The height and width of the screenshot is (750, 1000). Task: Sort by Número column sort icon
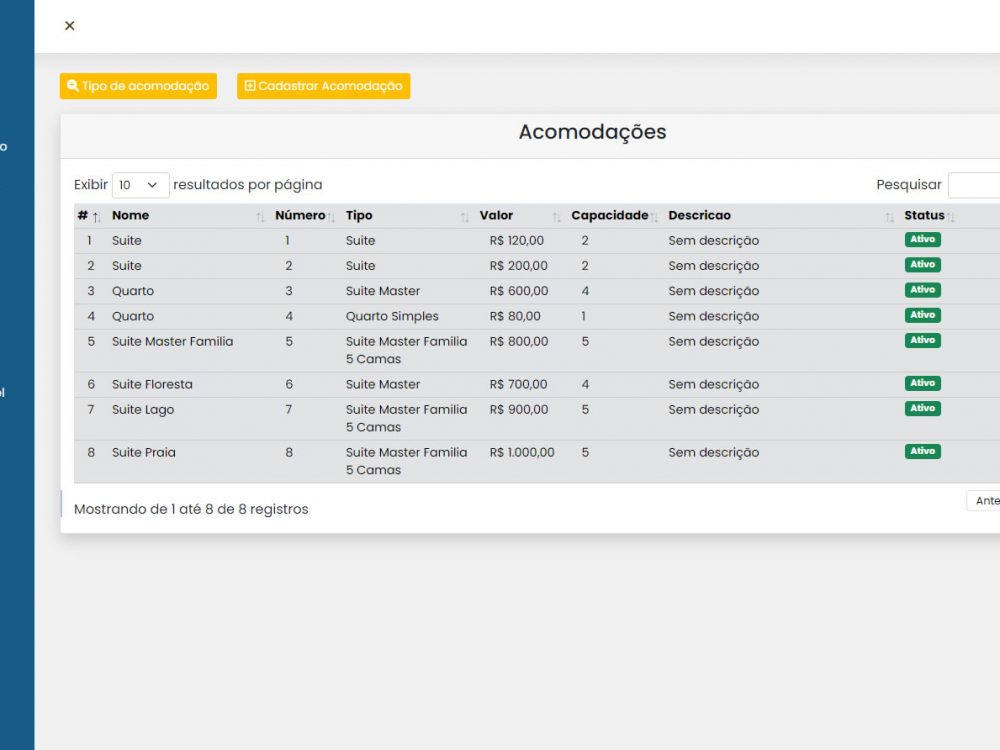(331, 217)
